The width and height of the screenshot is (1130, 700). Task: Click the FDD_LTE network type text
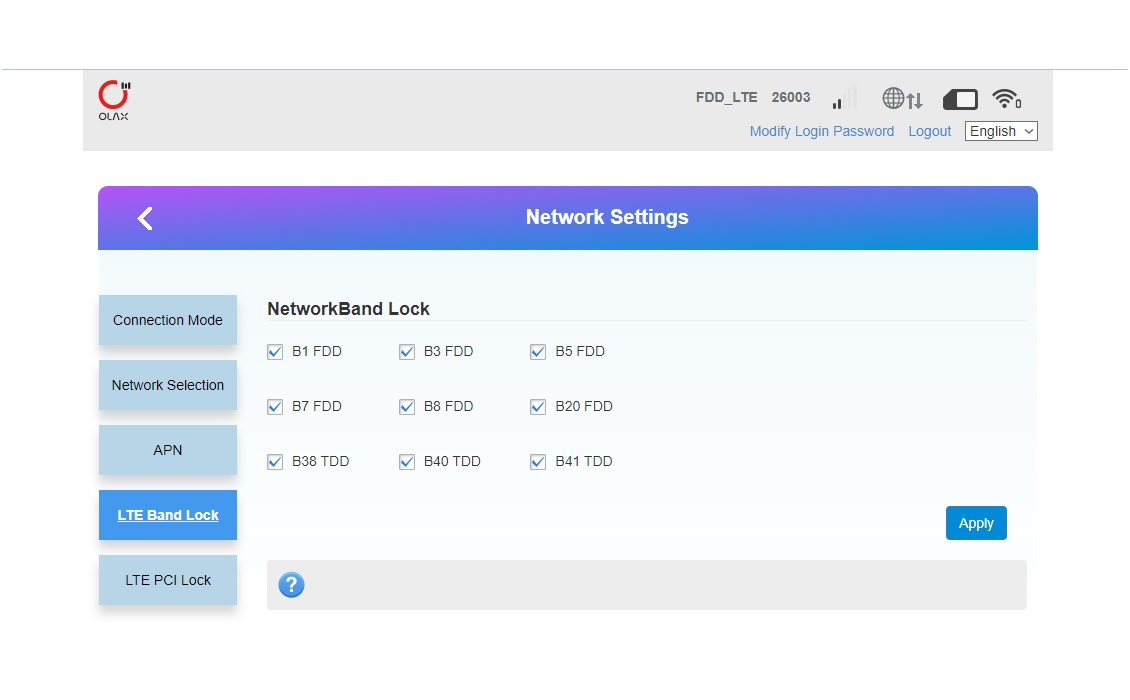click(726, 97)
